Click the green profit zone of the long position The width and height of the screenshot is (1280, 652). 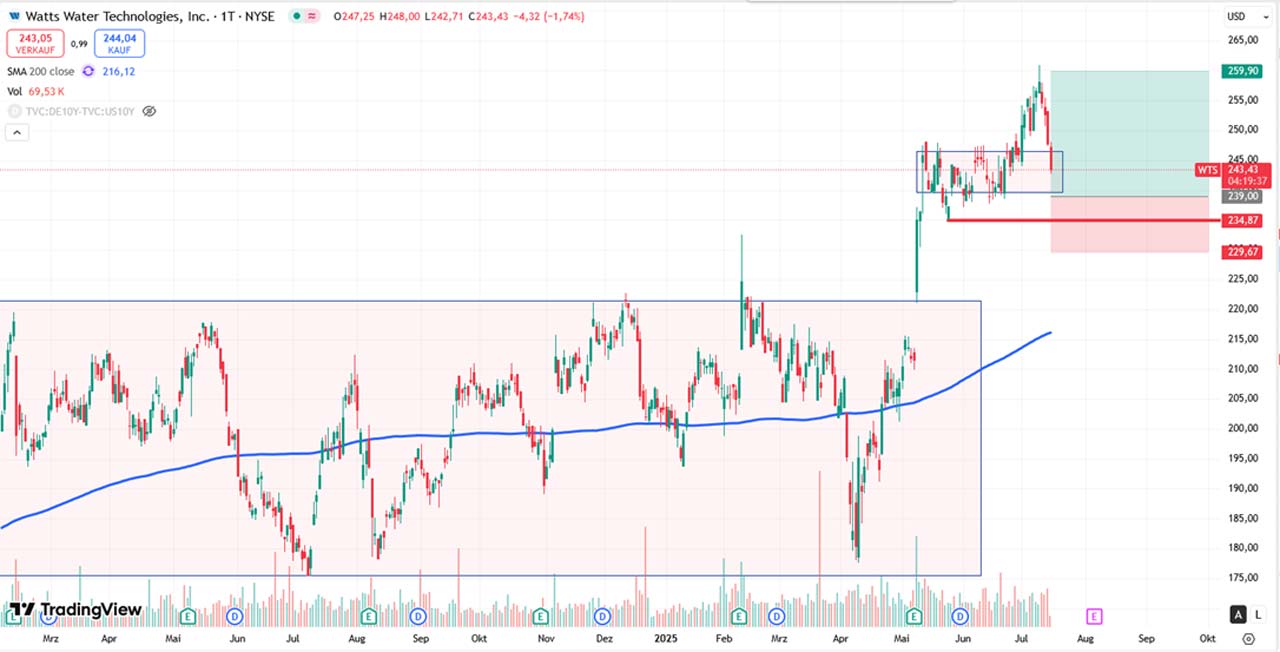(x=1130, y=130)
